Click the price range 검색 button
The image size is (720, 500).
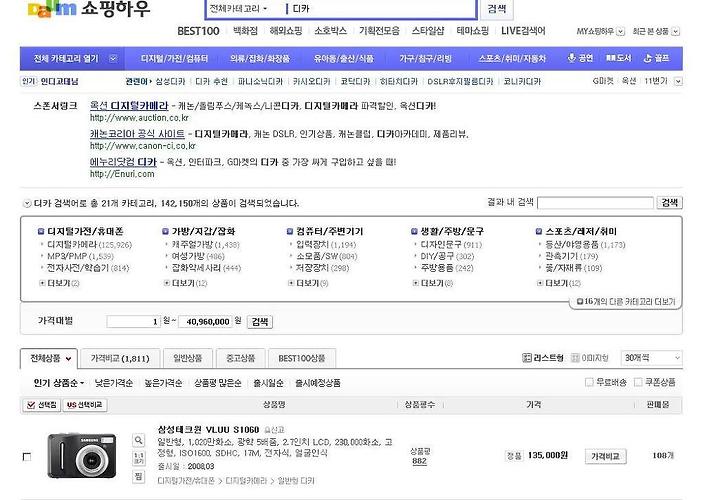click(260, 321)
